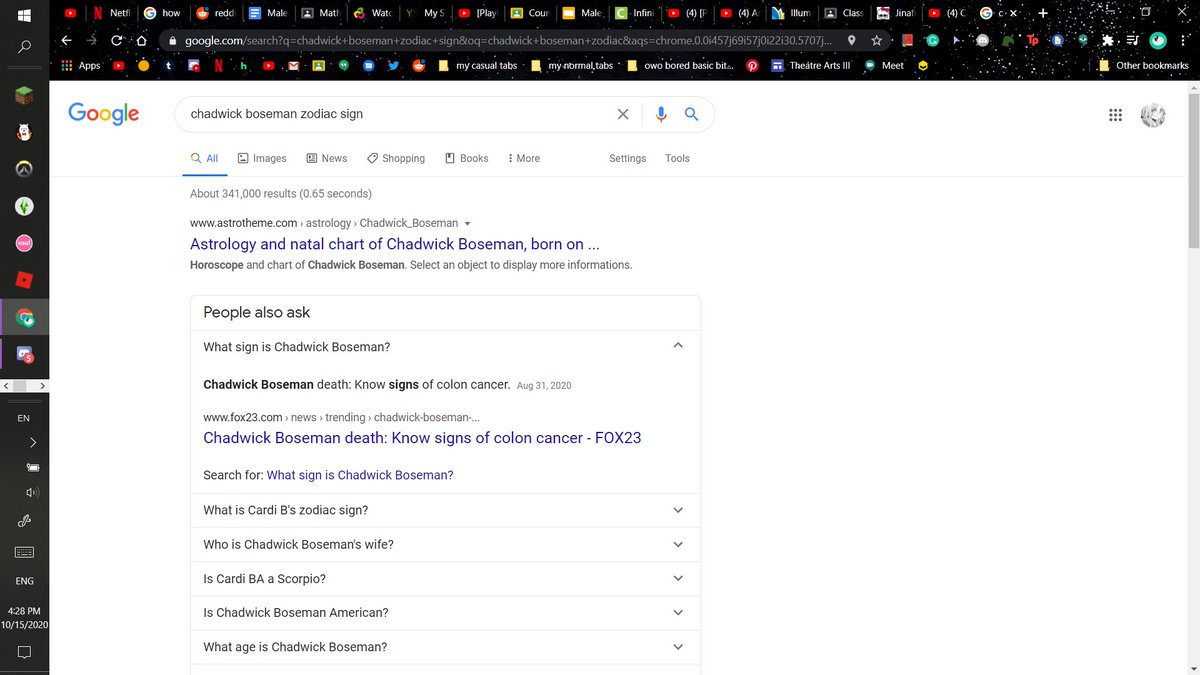Open the Tumblr bookmark icon
The height and width of the screenshot is (675, 1200).
(x=168, y=65)
